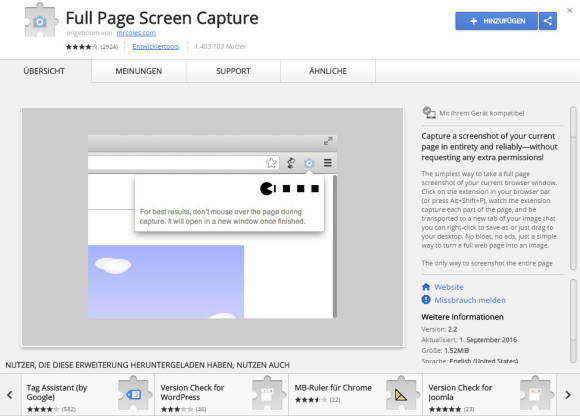Viewport: 580px width, 416px height.
Task: Click the 1. September 2016 update date
Action: click(488, 340)
